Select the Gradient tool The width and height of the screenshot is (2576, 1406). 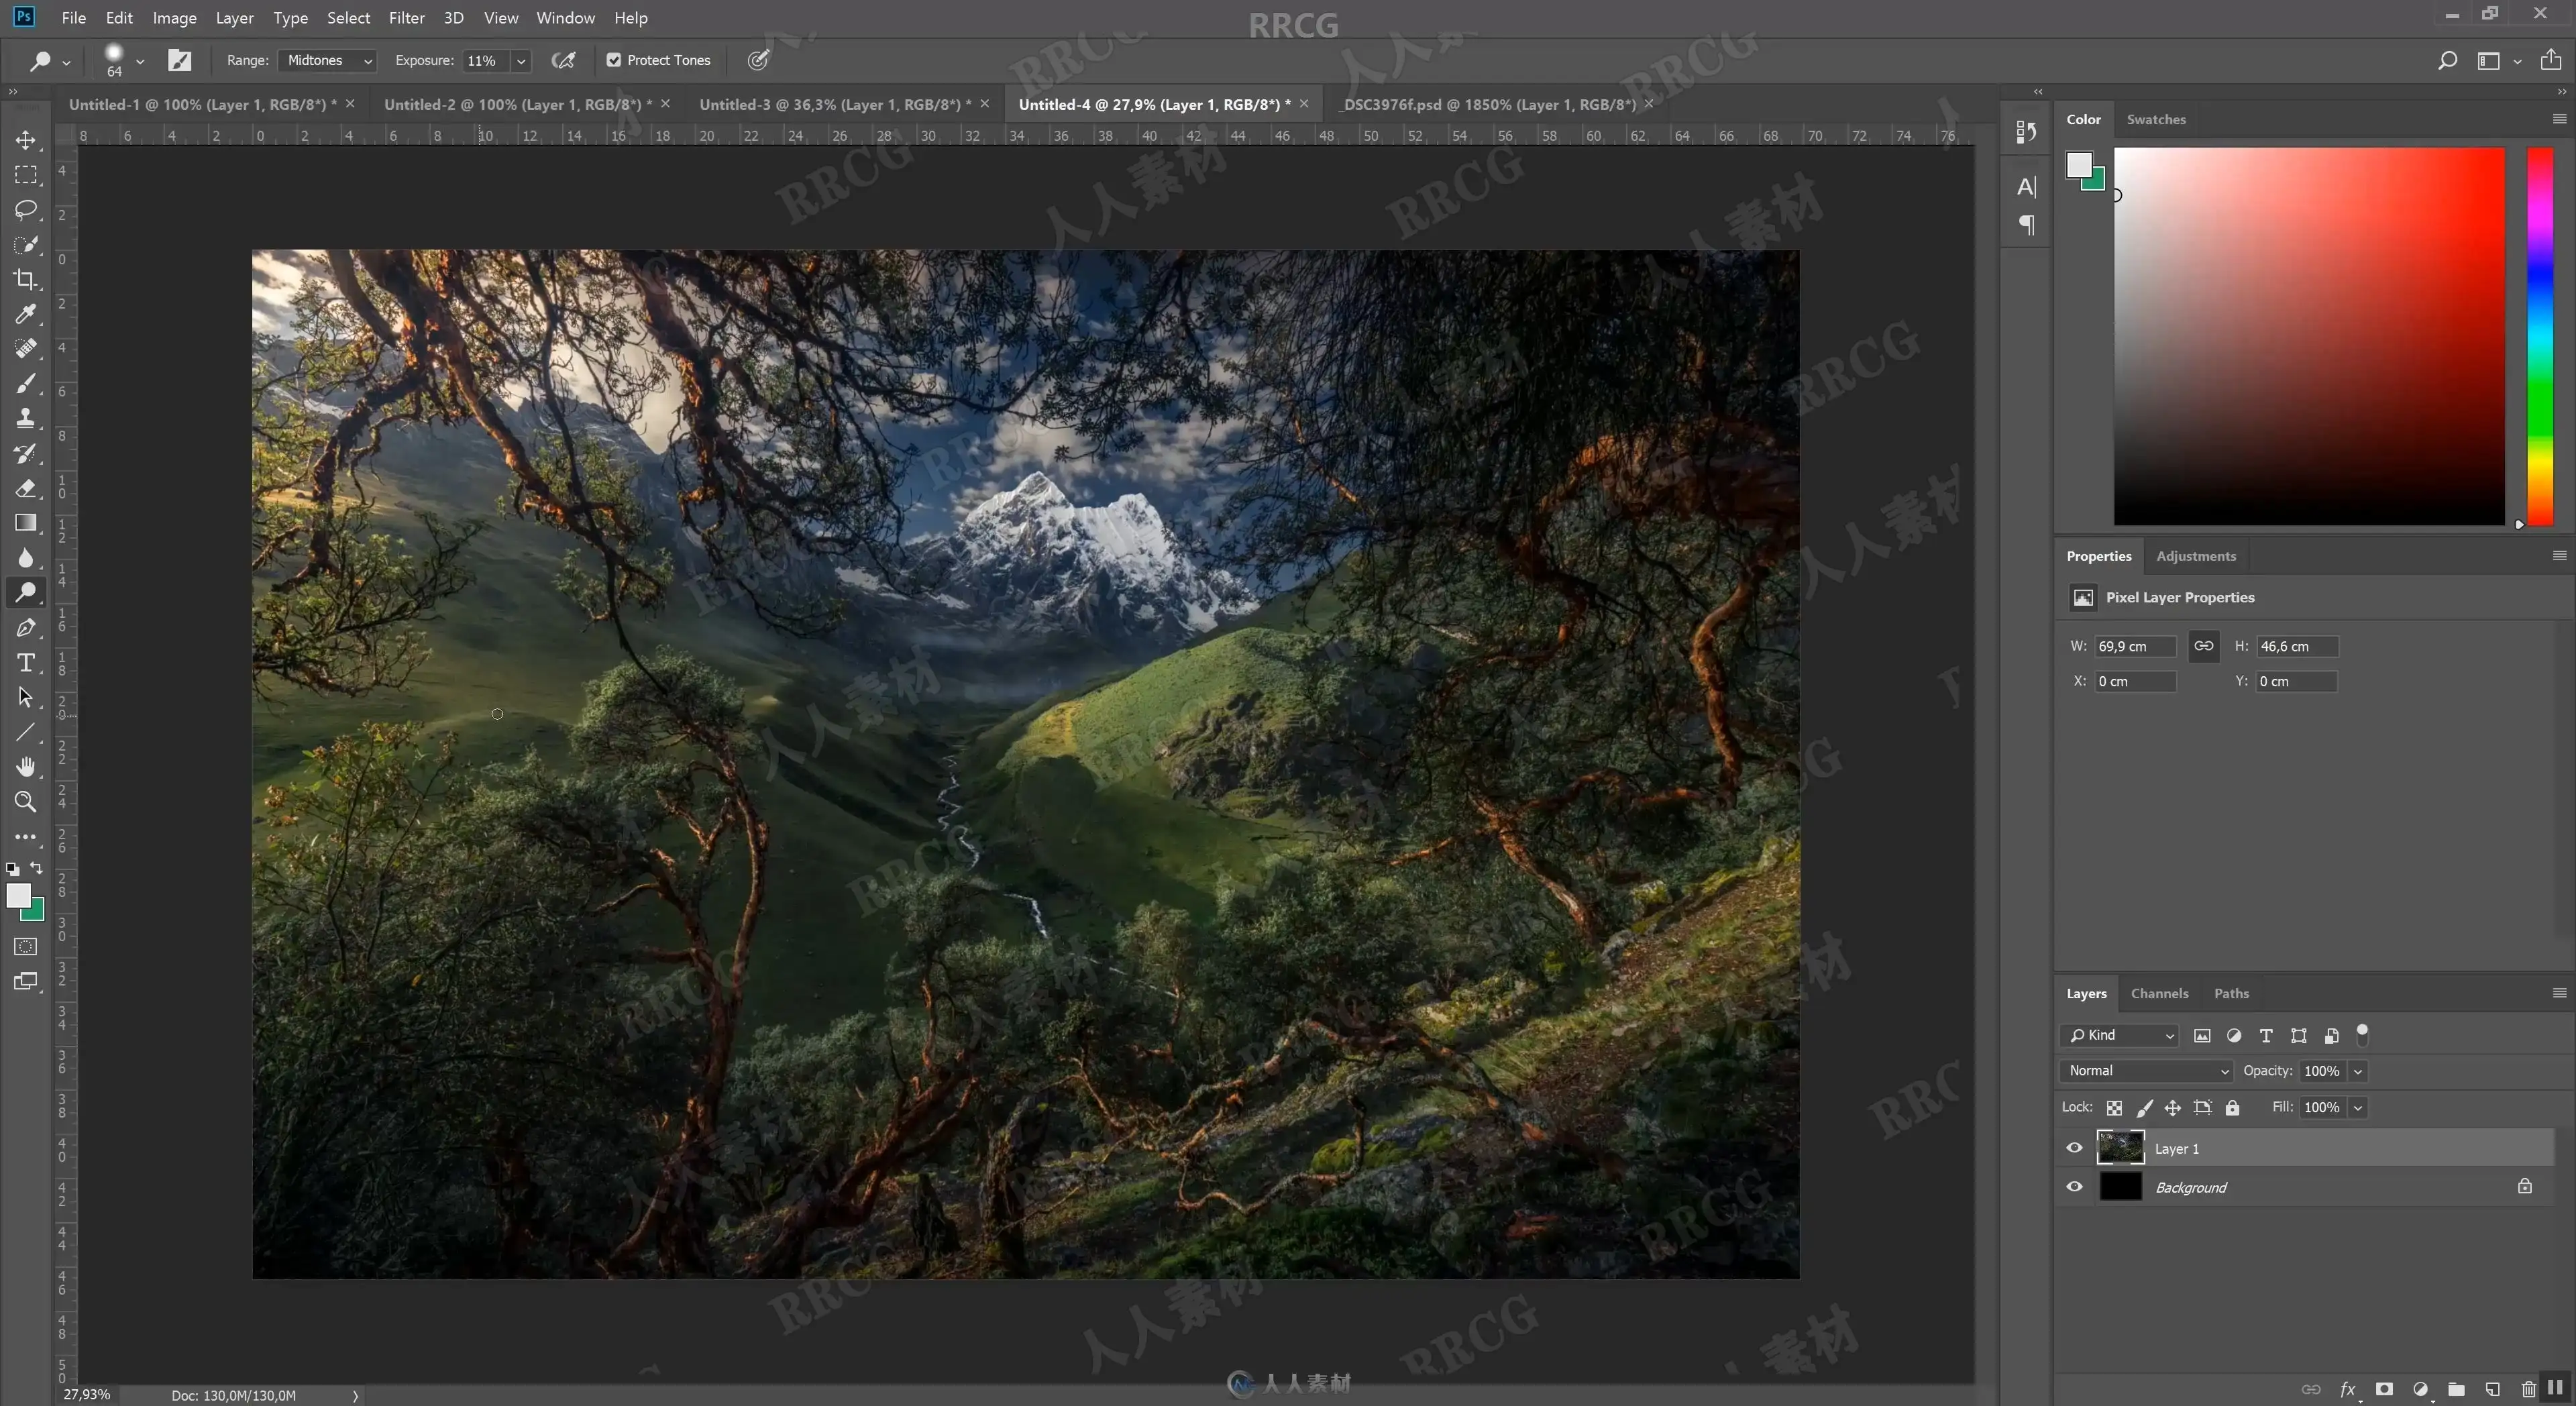click(x=26, y=523)
